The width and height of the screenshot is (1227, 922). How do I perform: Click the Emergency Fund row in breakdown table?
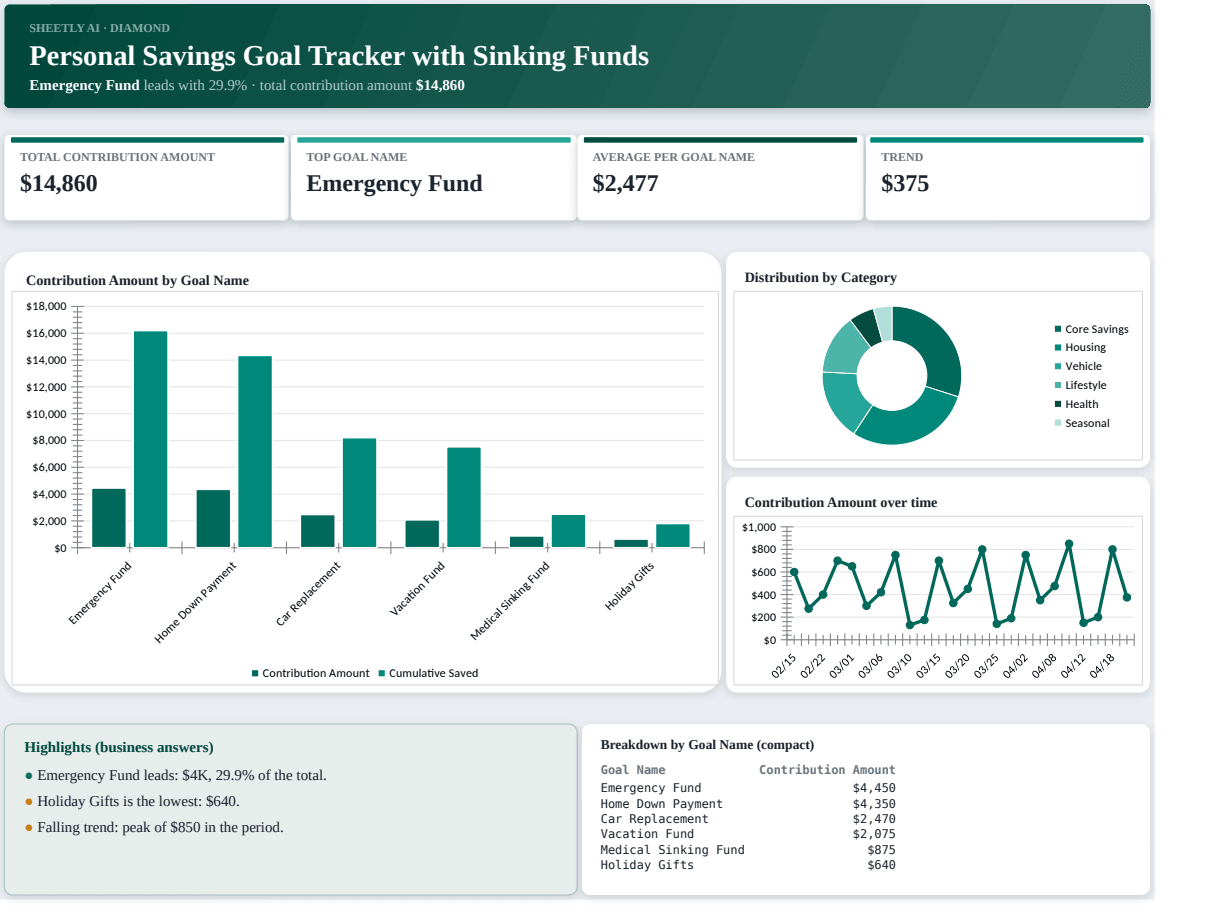click(x=748, y=788)
